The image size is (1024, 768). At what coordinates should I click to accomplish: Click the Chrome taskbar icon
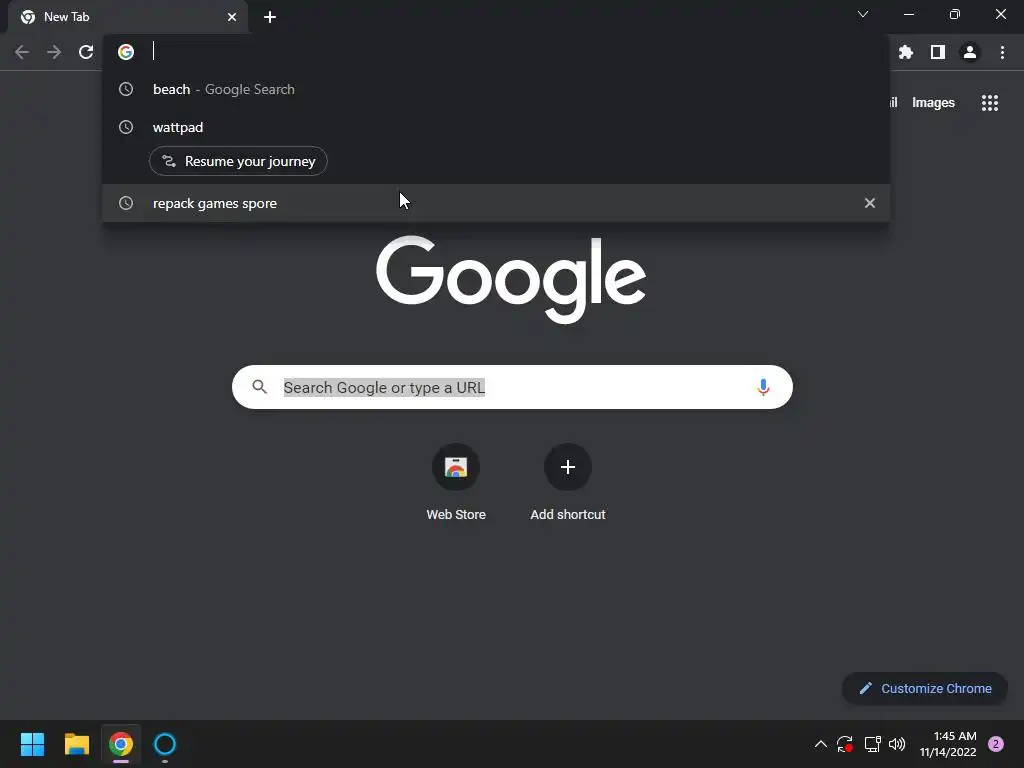pyautogui.click(x=121, y=744)
